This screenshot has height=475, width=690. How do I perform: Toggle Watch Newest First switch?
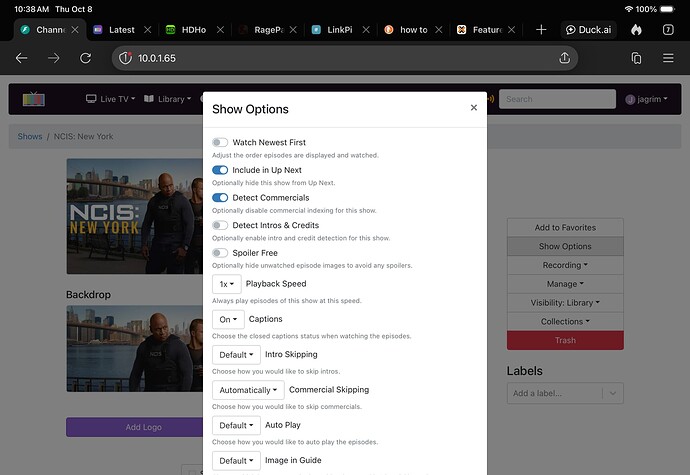220,142
